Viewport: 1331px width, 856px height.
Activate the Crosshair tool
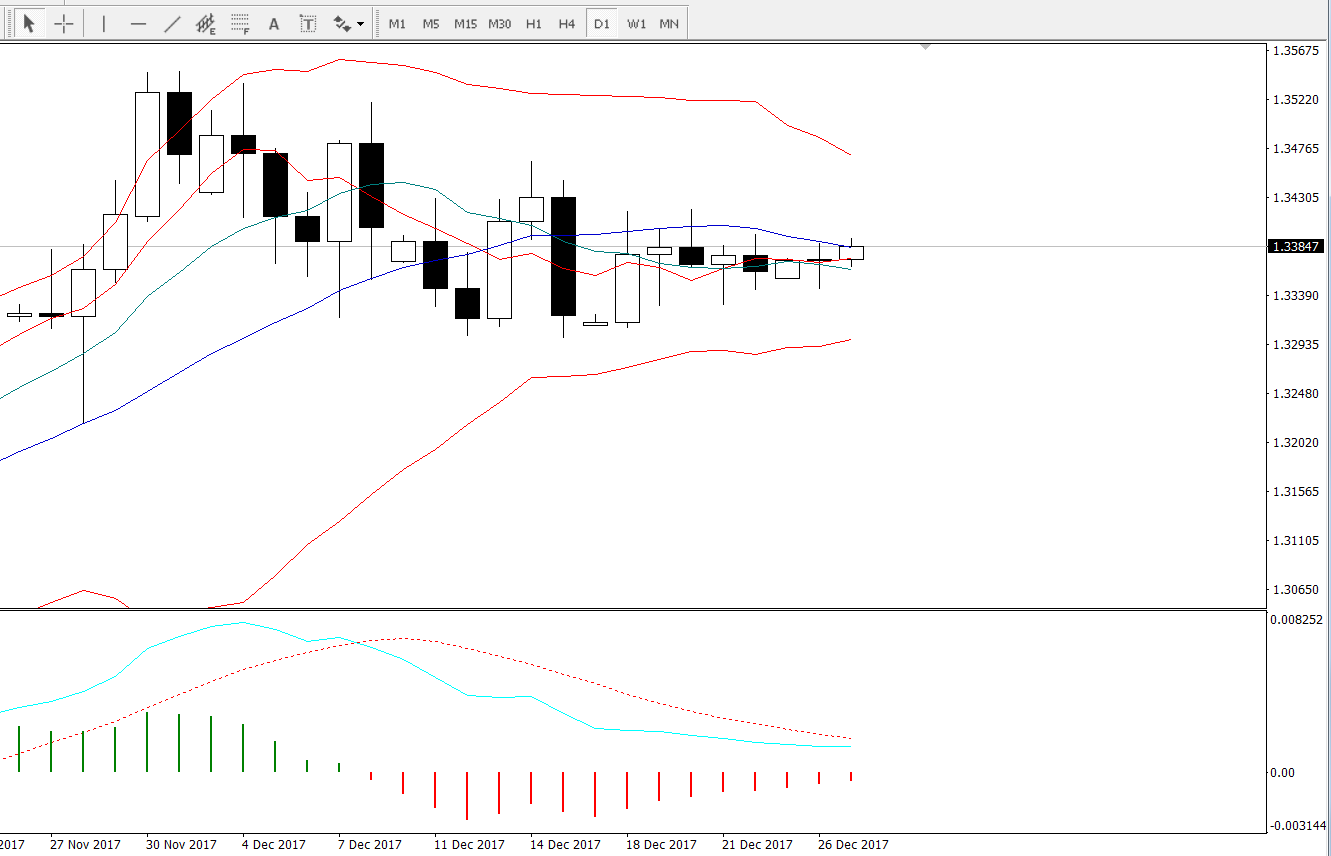click(63, 24)
